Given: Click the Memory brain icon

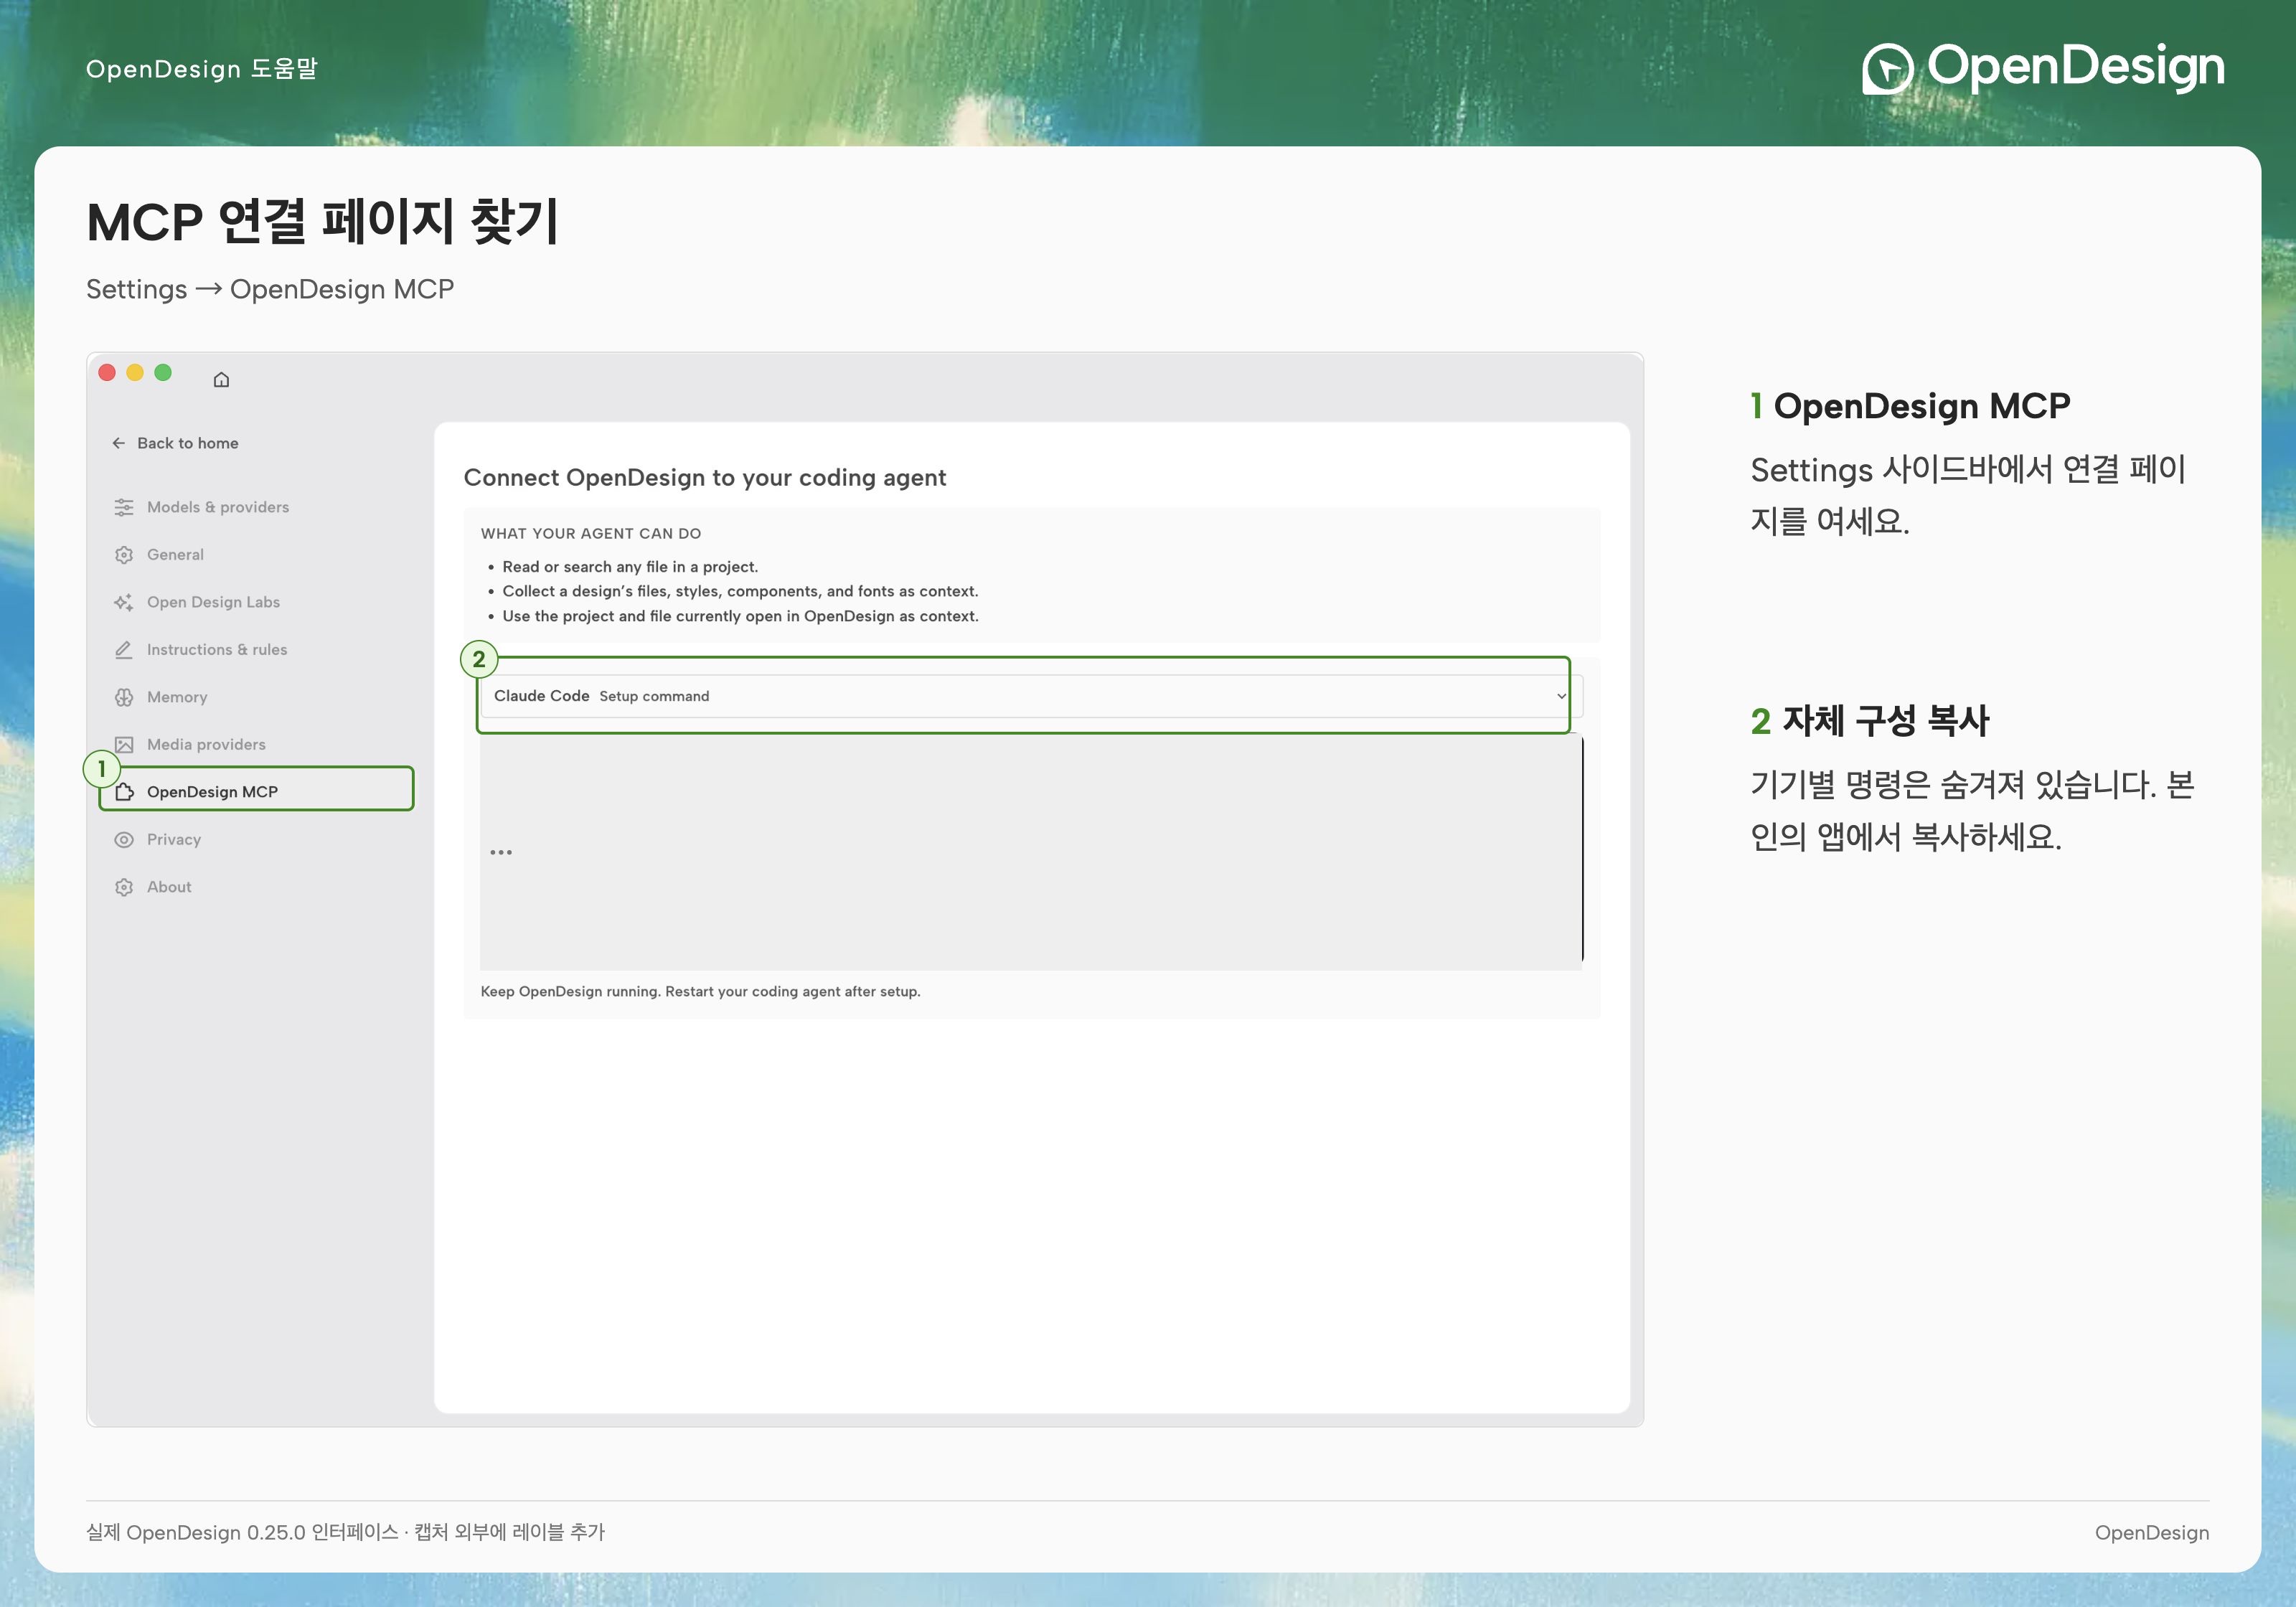Looking at the screenshot, I should pyautogui.click(x=124, y=697).
